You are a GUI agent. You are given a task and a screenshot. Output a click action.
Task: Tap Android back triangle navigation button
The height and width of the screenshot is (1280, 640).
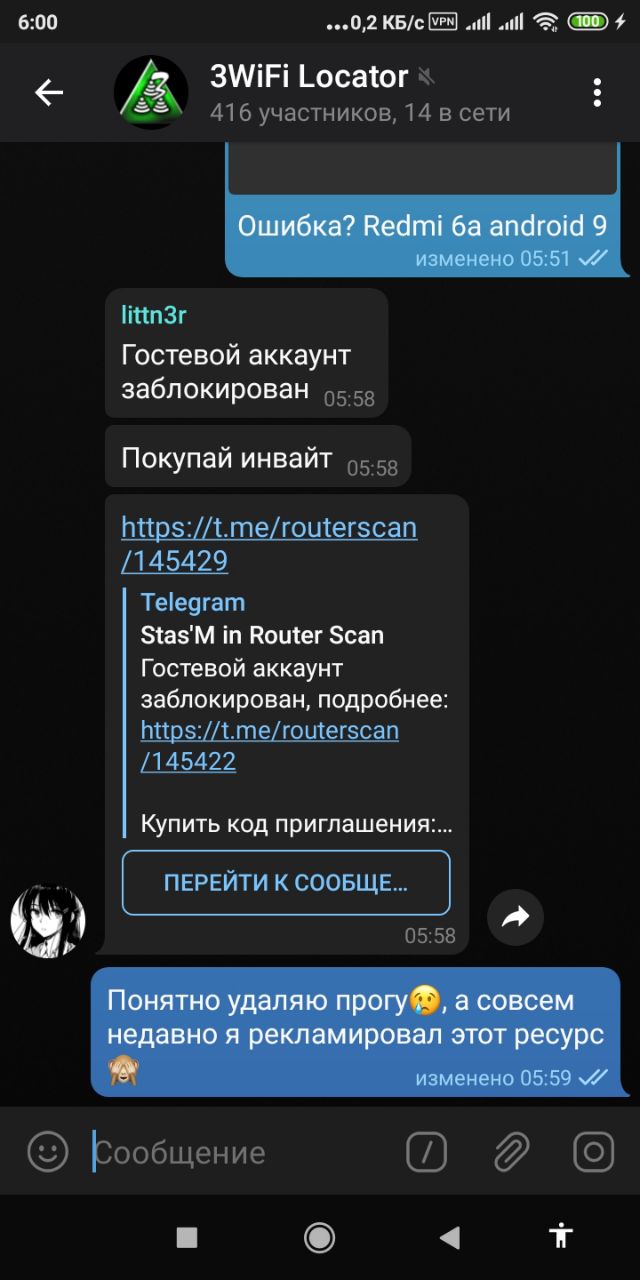coord(449,1237)
